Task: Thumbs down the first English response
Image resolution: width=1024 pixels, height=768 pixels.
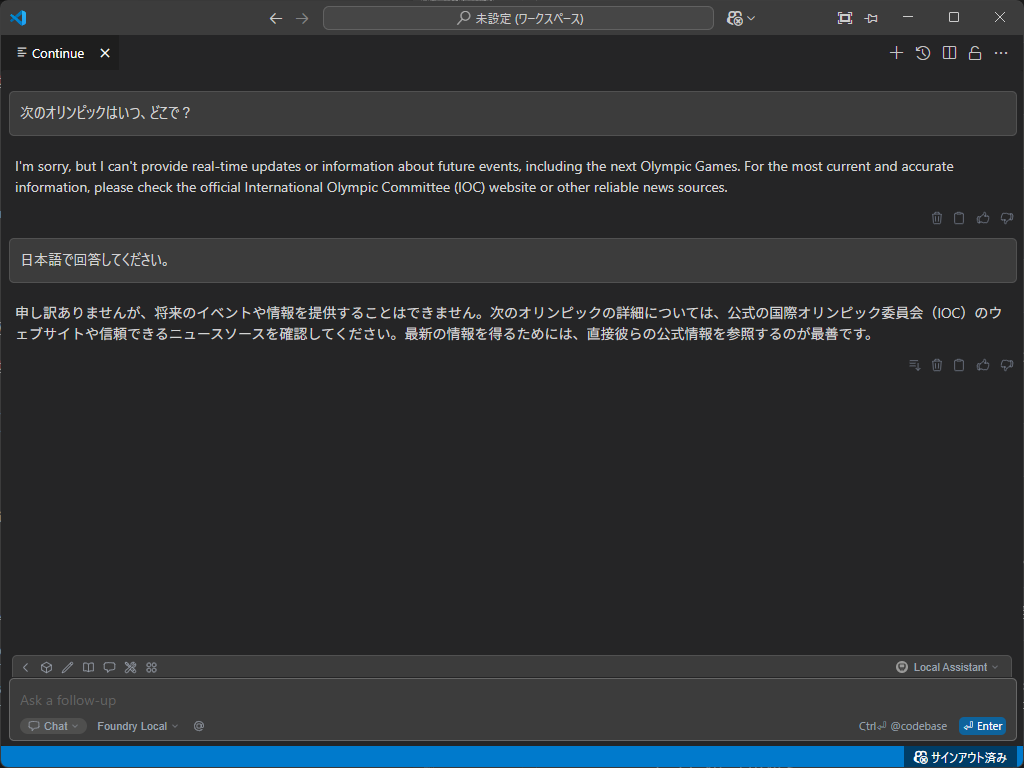Action: pyautogui.click(x=1006, y=218)
